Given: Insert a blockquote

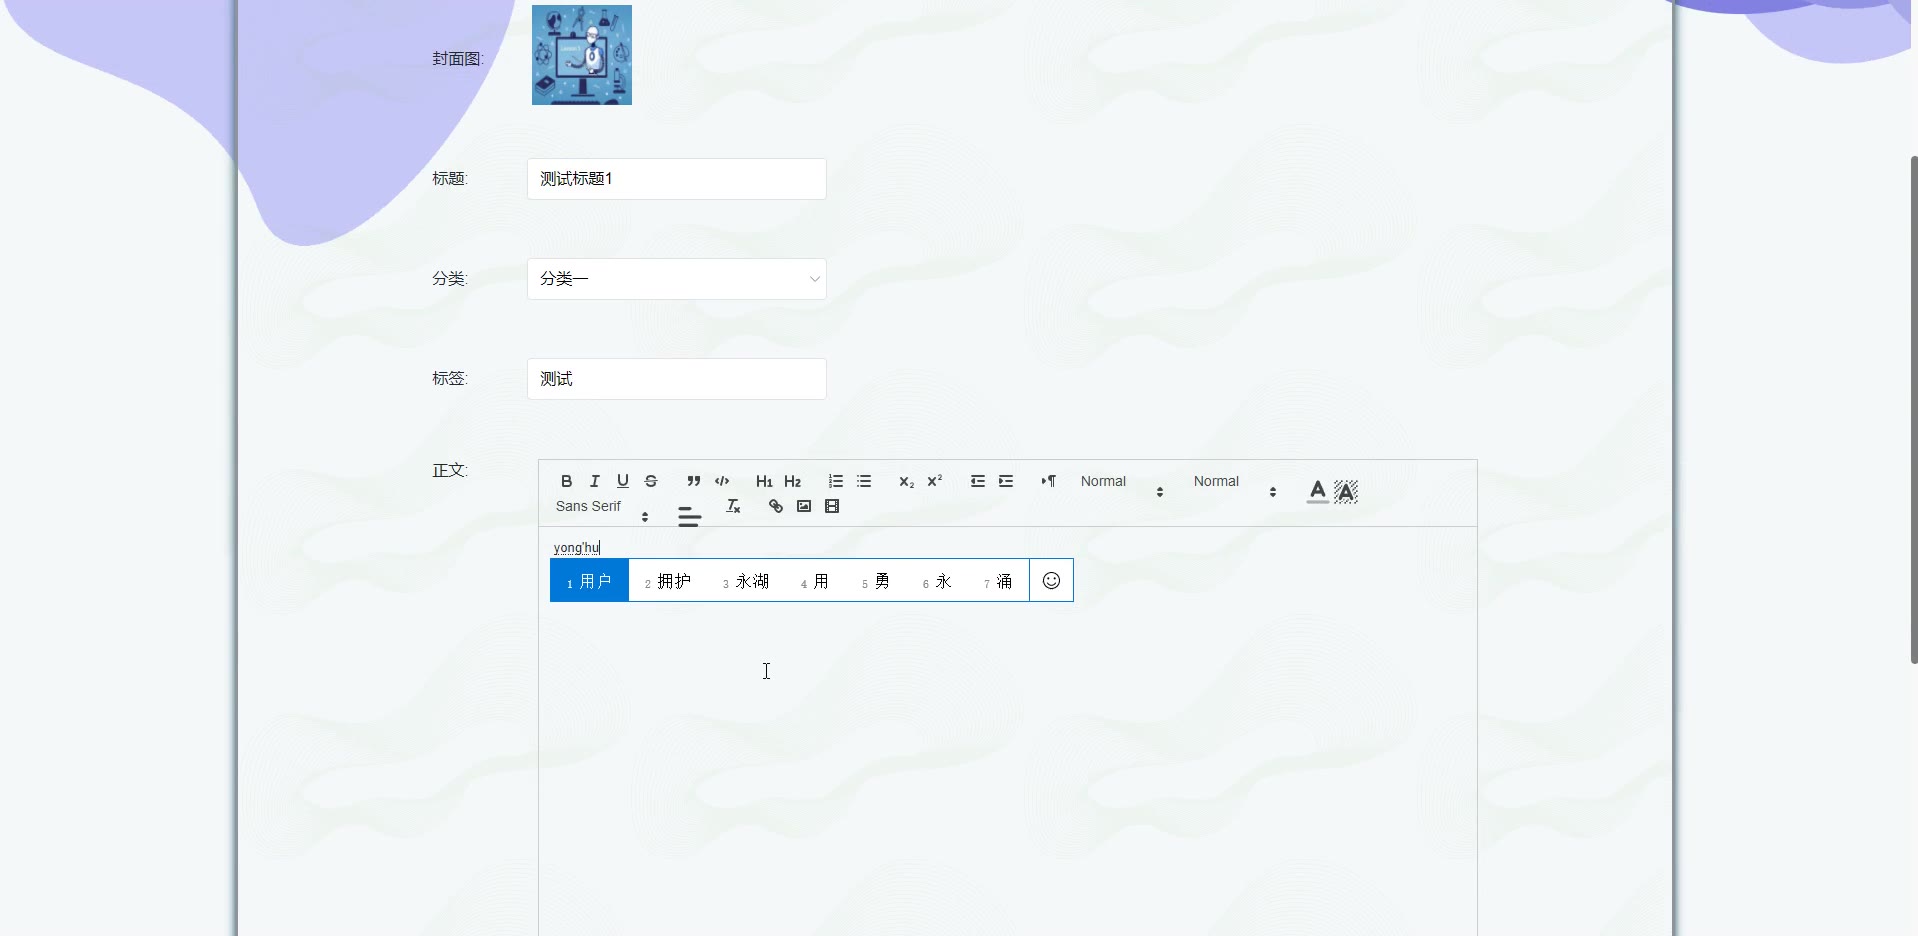Looking at the screenshot, I should pyautogui.click(x=693, y=481).
